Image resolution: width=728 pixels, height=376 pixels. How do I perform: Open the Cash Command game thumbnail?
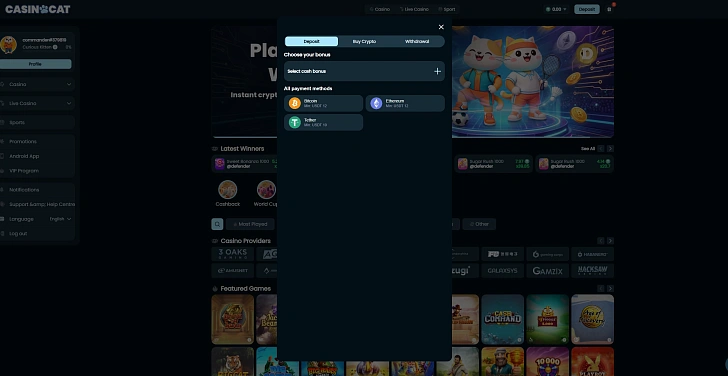click(502, 319)
